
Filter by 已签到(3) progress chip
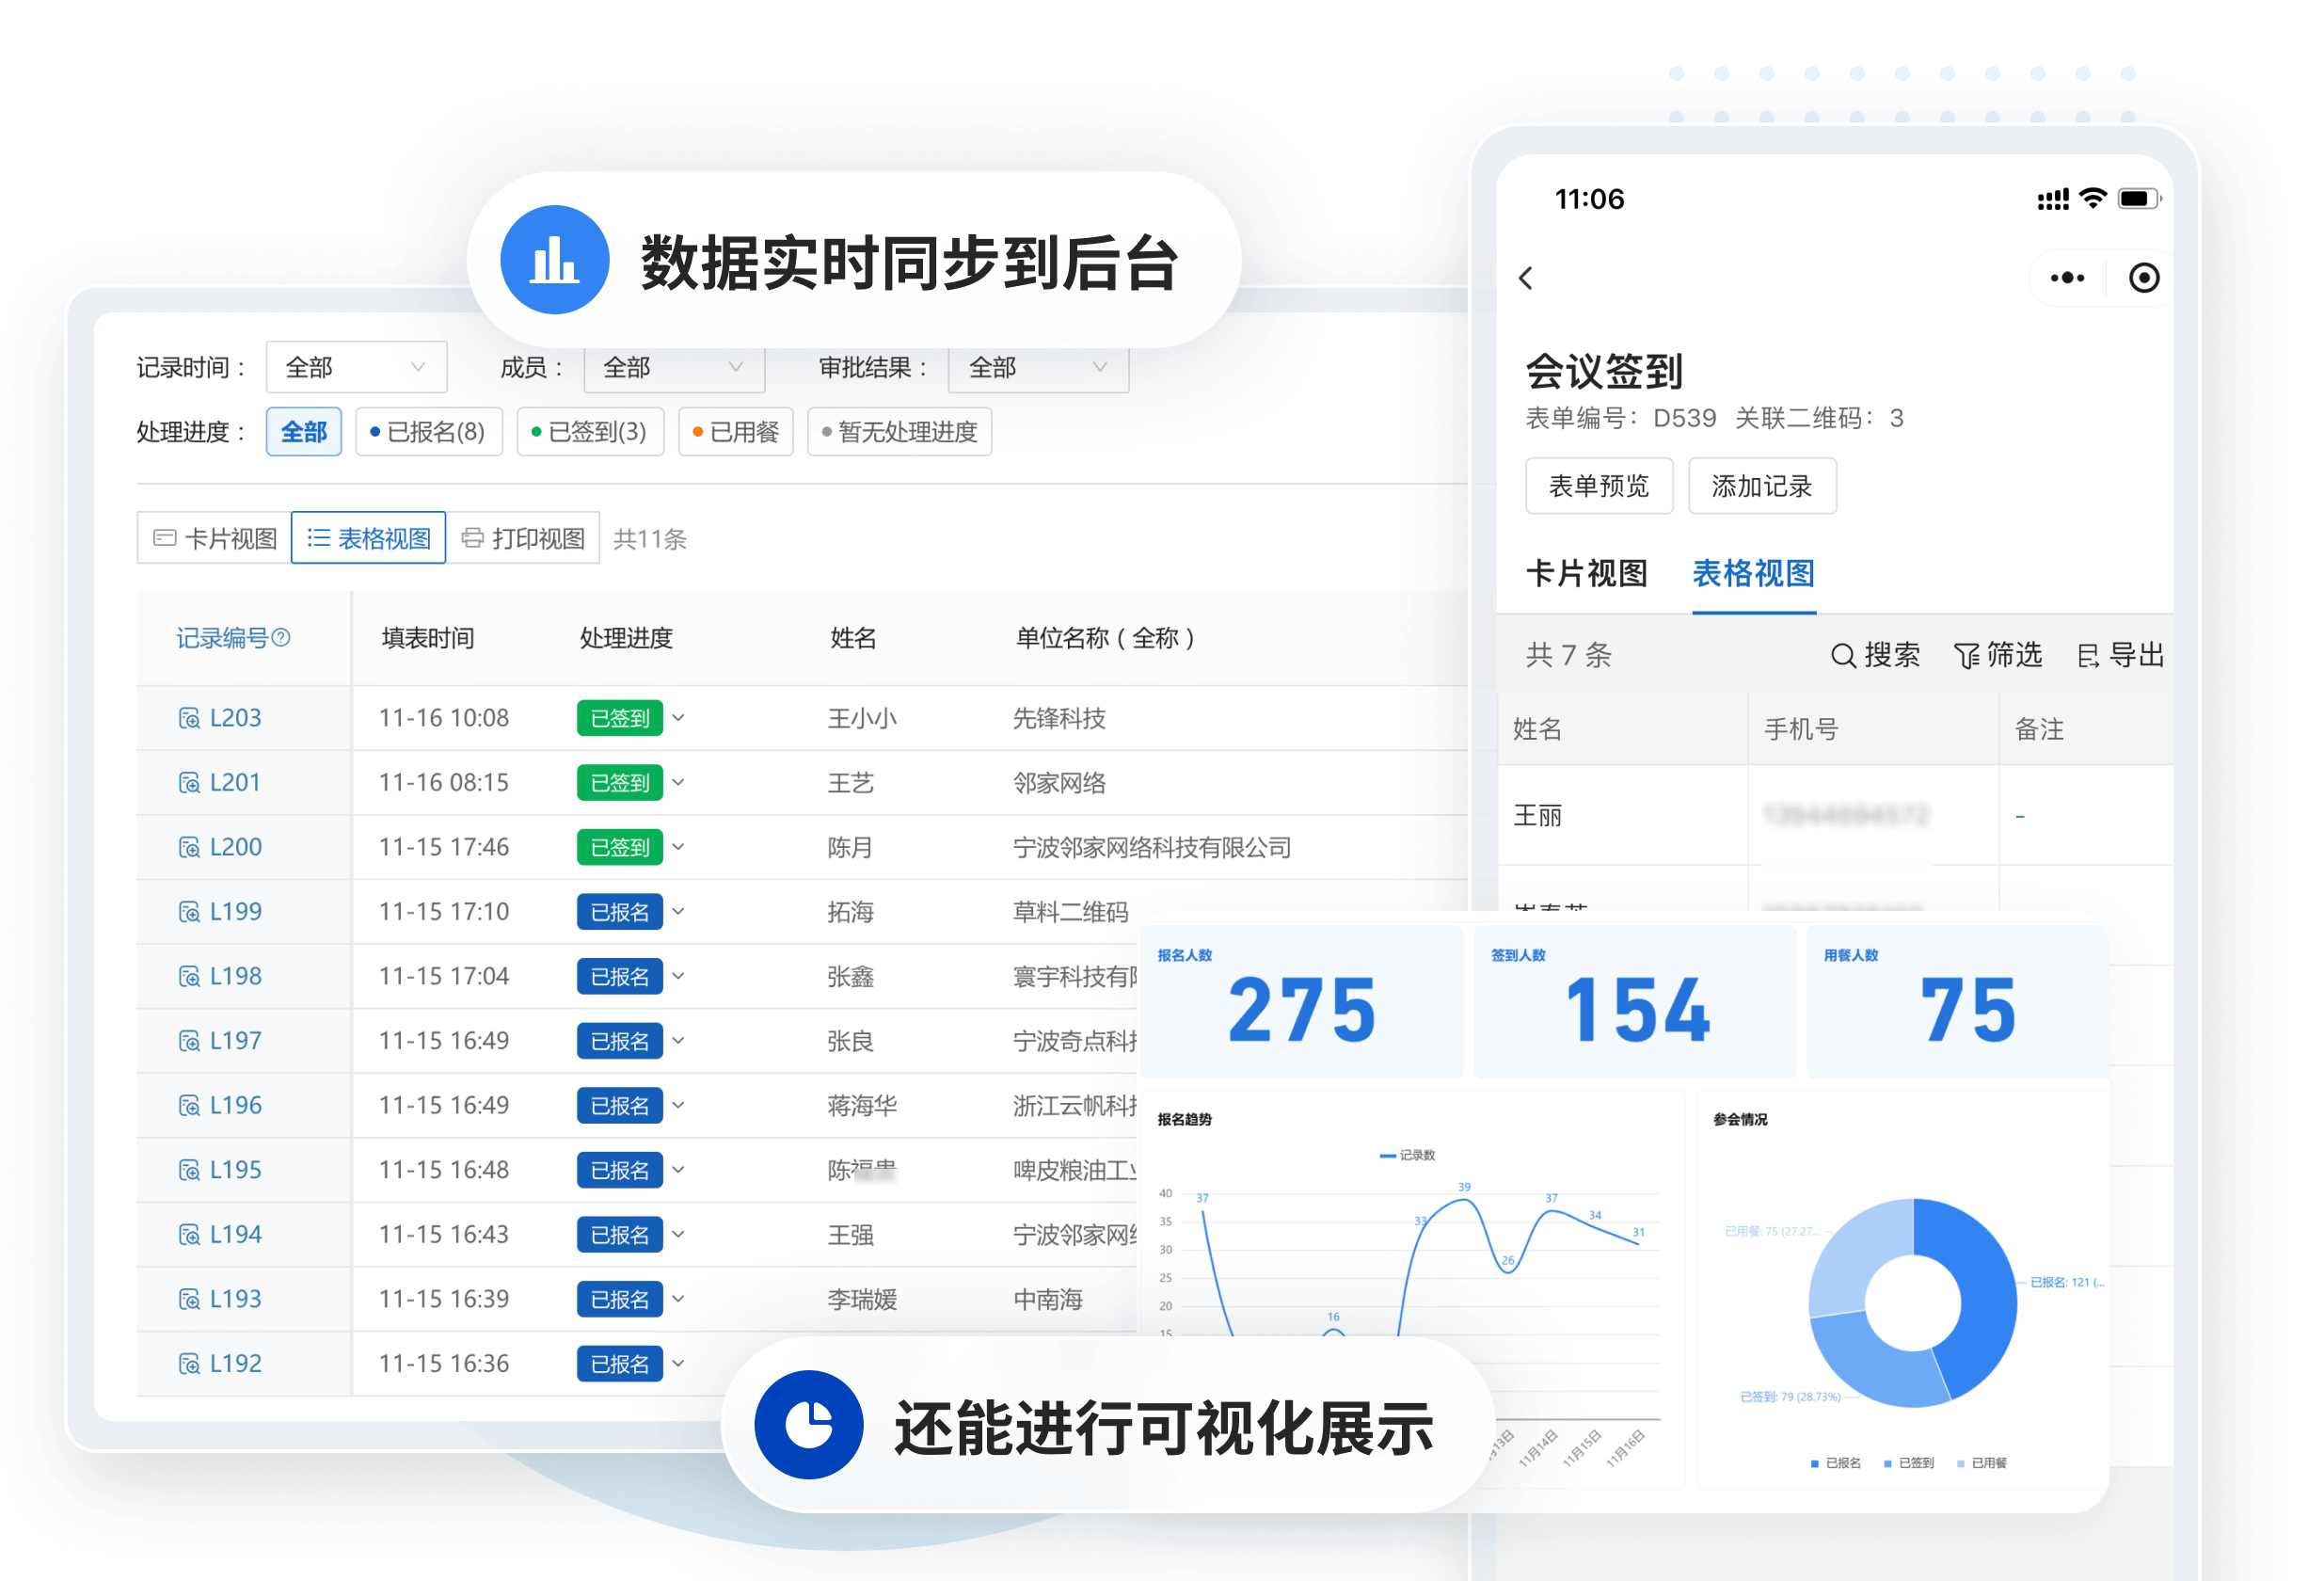tap(590, 432)
